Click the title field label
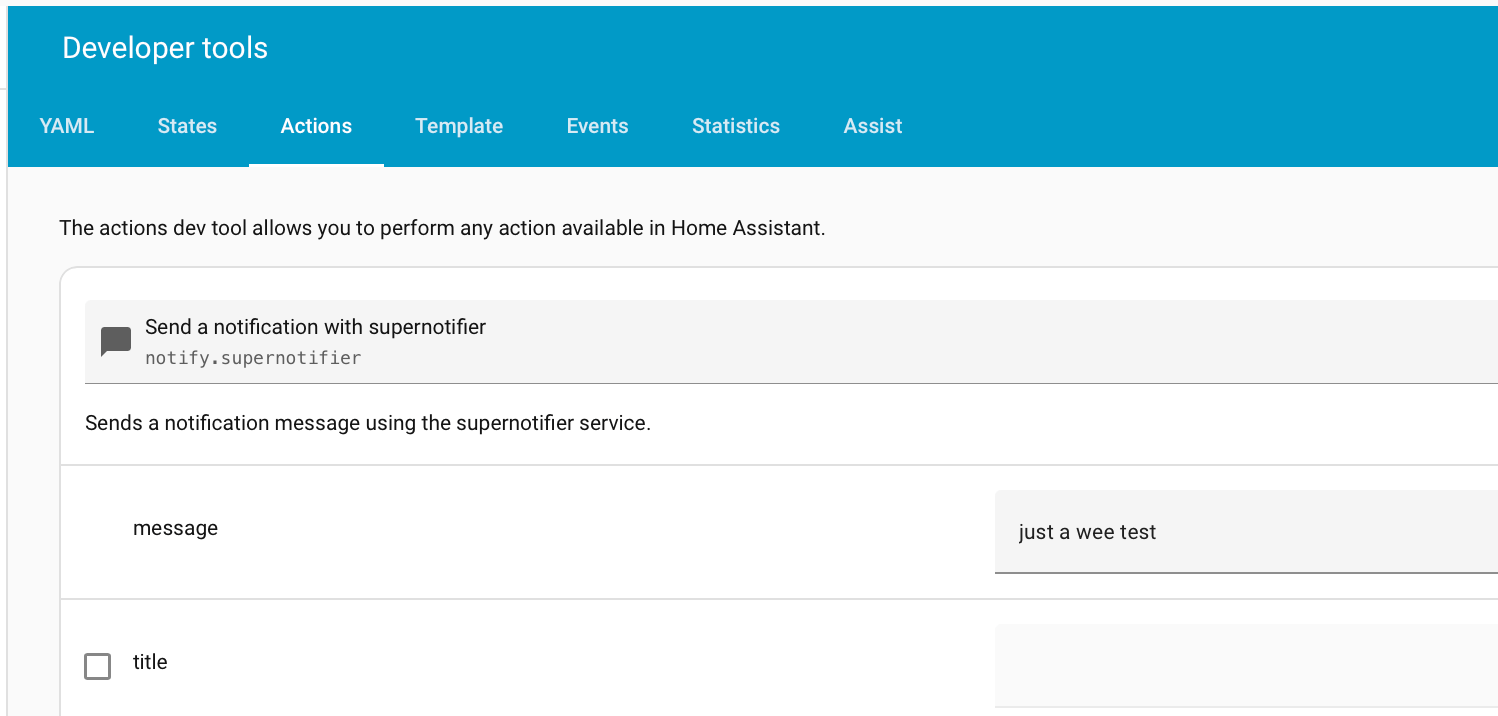1498x716 pixels. click(152, 662)
